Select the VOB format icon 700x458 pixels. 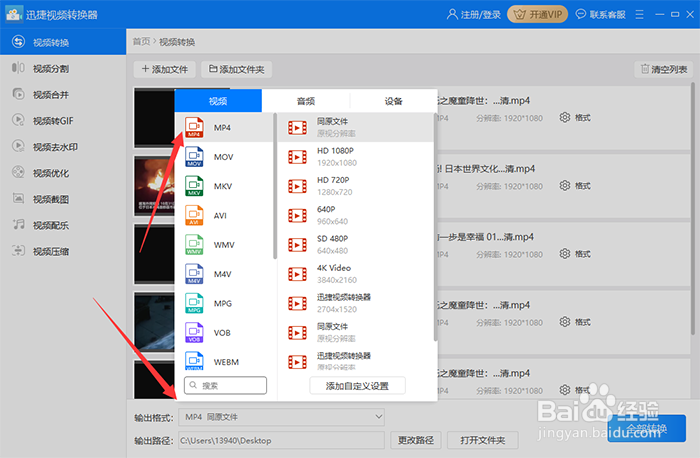click(x=194, y=333)
